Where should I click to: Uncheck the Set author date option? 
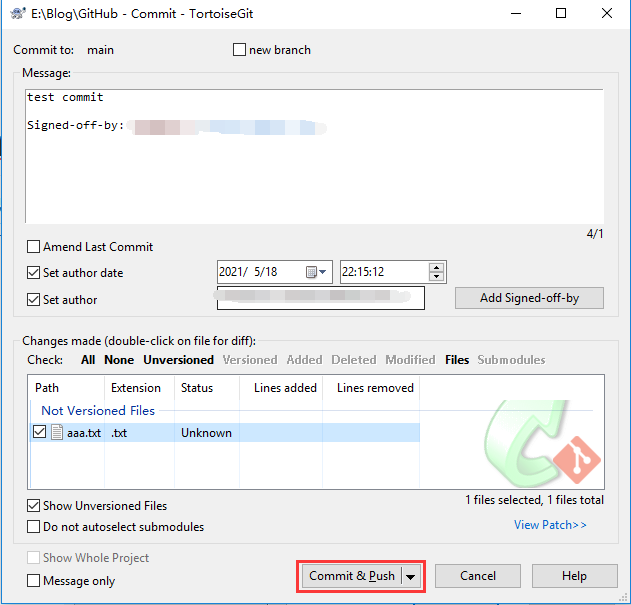click(x=34, y=273)
